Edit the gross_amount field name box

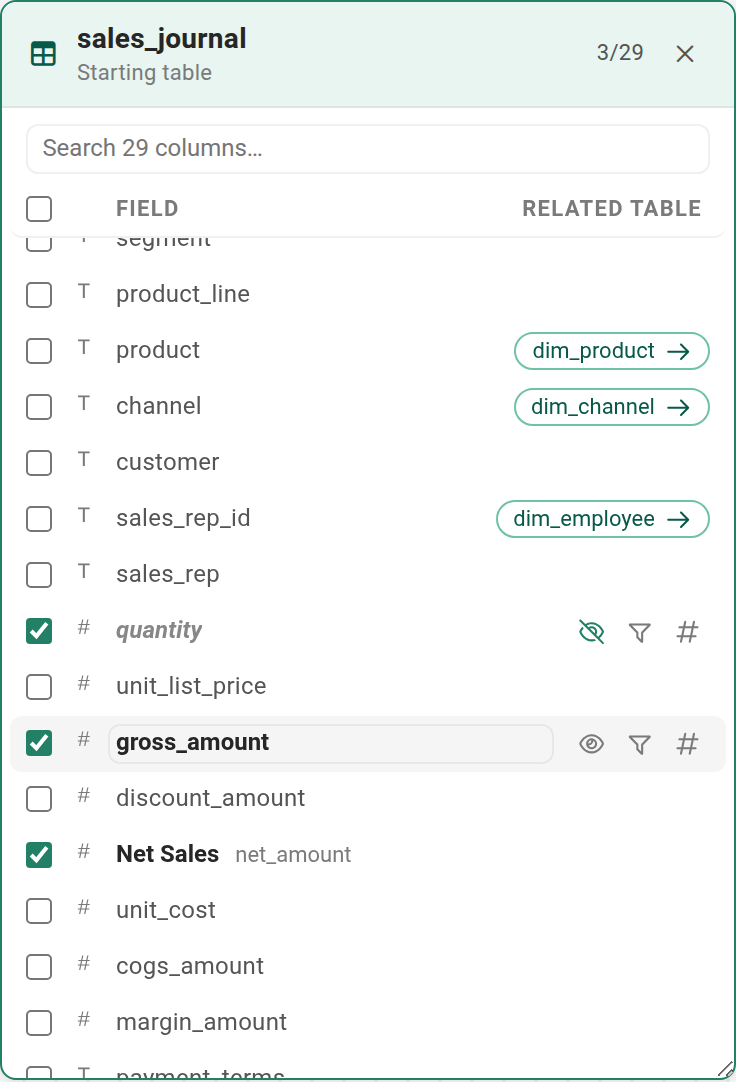(330, 743)
